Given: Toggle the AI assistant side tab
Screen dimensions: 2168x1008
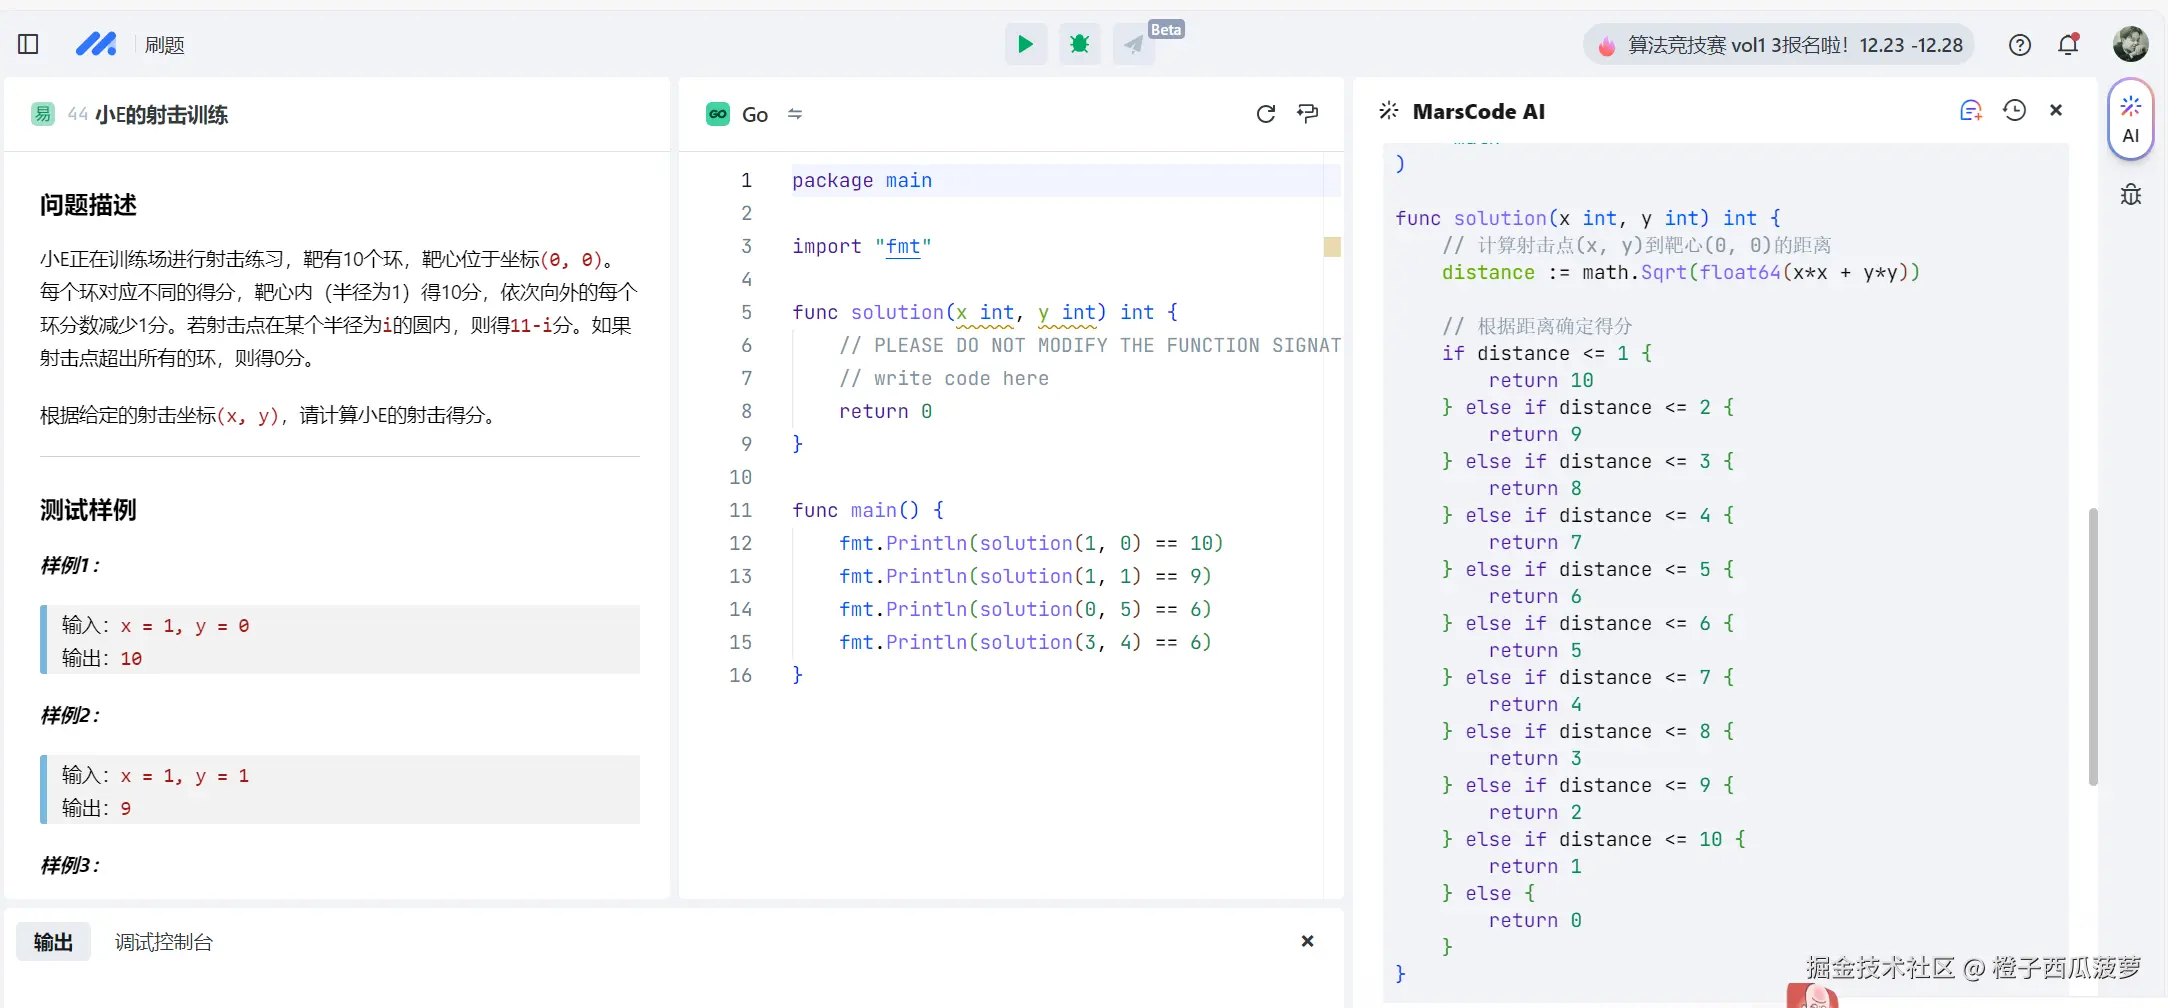Looking at the screenshot, I should click(x=2130, y=119).
